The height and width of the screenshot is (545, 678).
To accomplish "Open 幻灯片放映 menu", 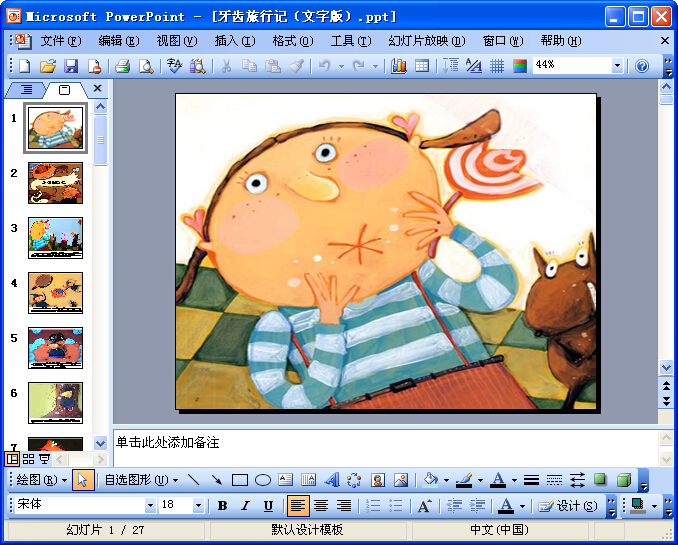I will 426,41.
